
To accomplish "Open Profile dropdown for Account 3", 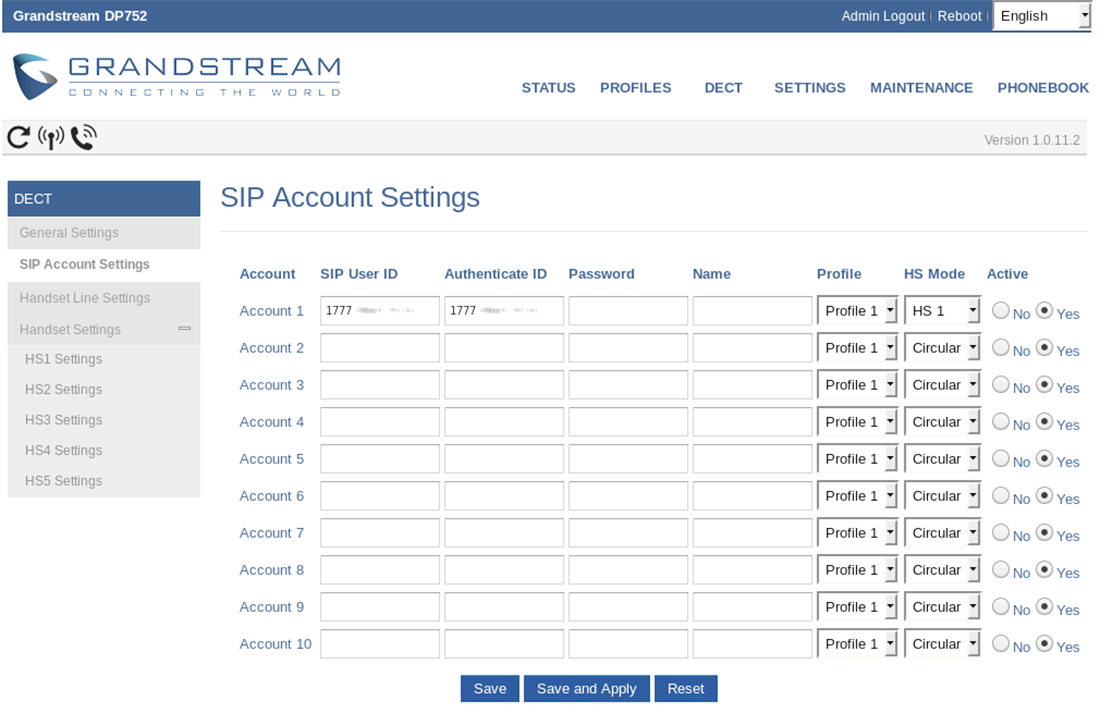I will (x=857, y=385).
